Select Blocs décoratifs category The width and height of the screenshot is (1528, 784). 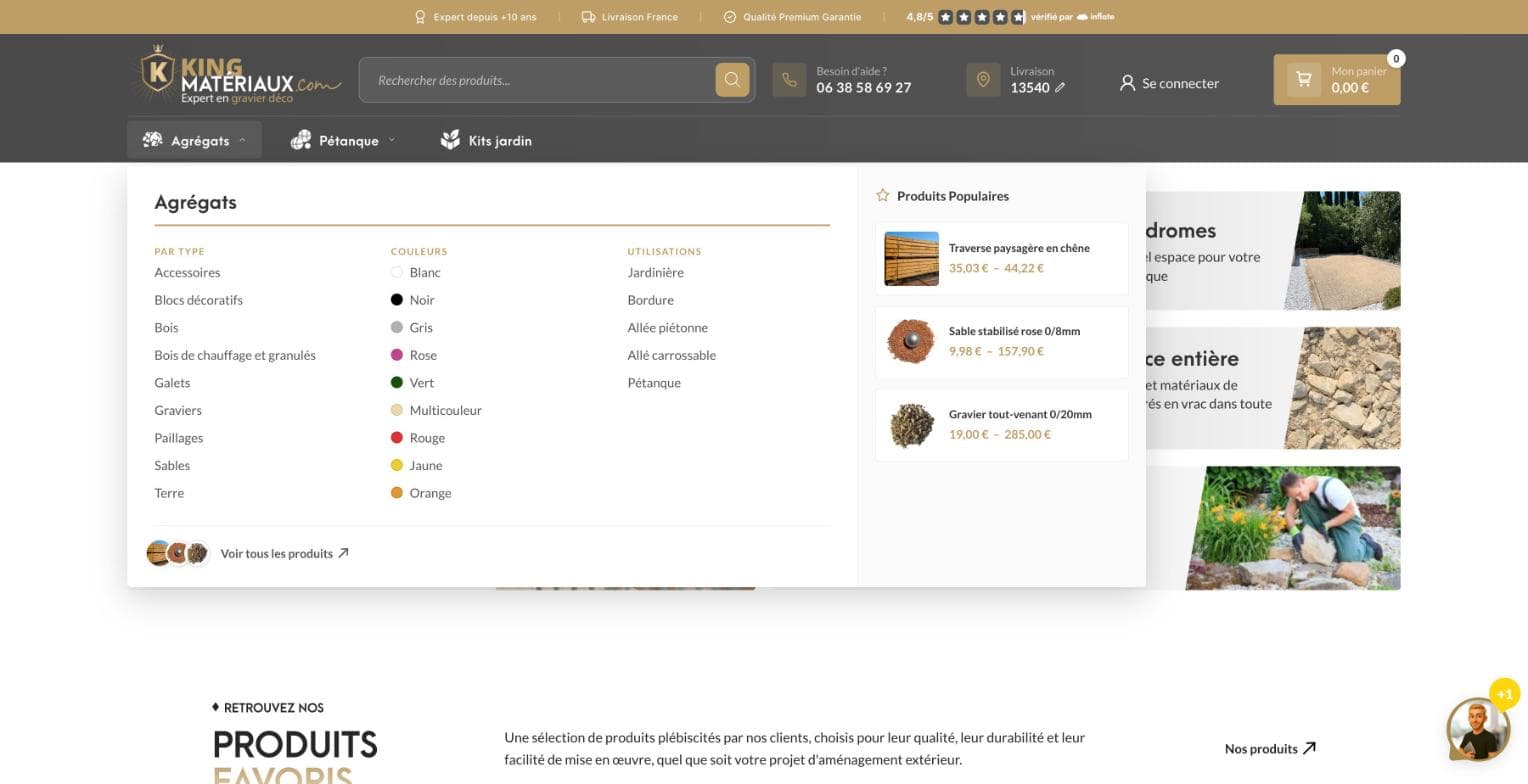(198, 300)
